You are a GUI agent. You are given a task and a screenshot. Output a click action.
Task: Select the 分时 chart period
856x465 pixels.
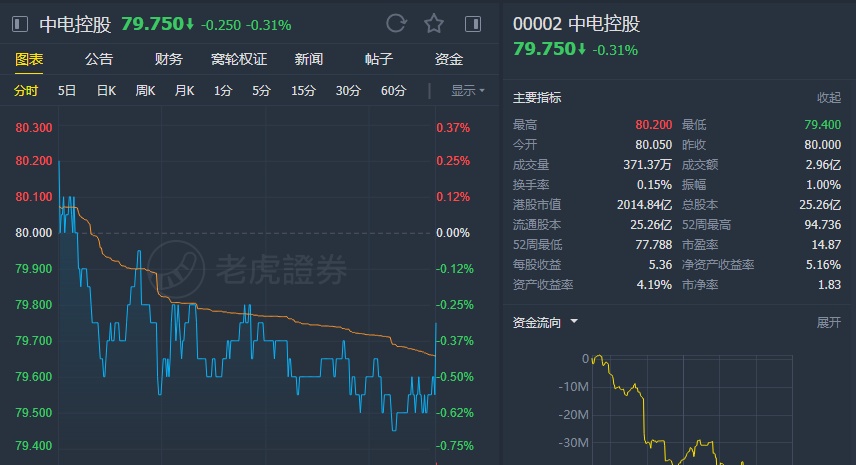click(26, 91)
